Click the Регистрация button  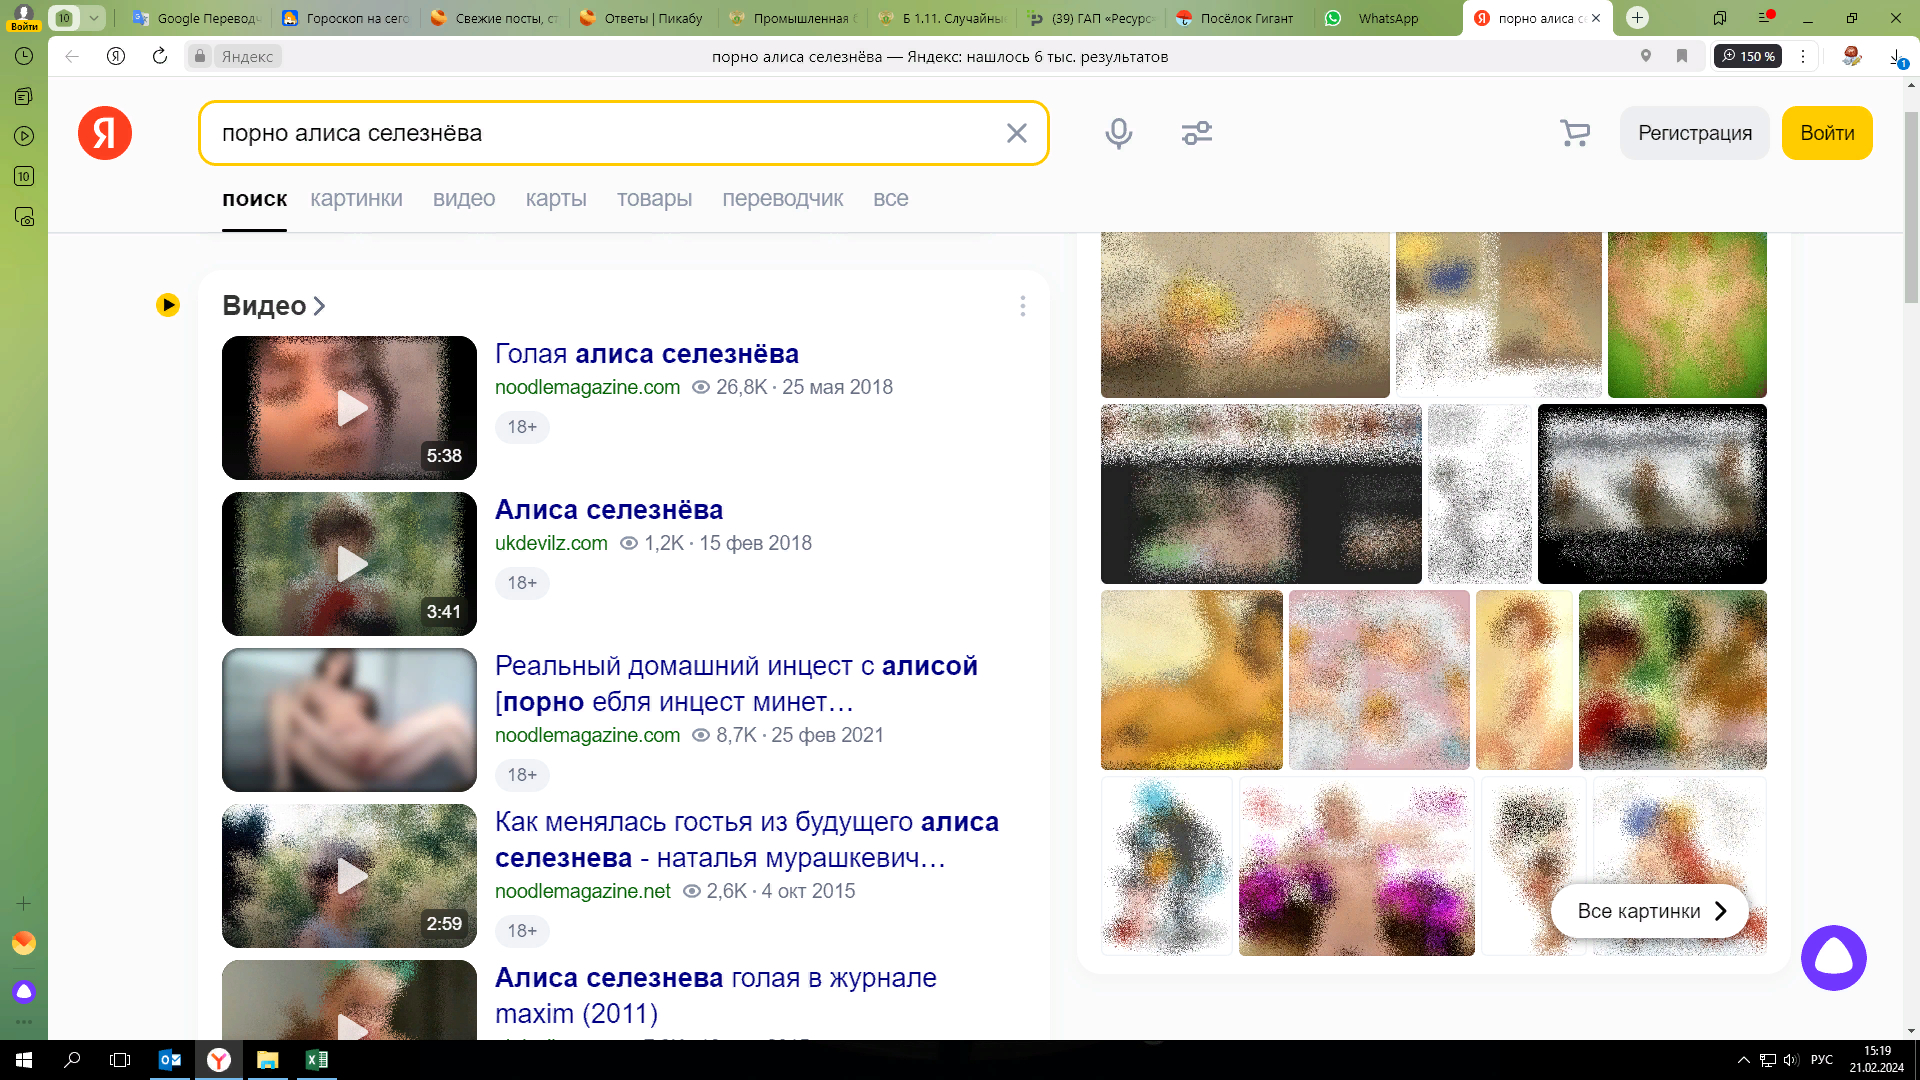click(x=1694, y=133)
